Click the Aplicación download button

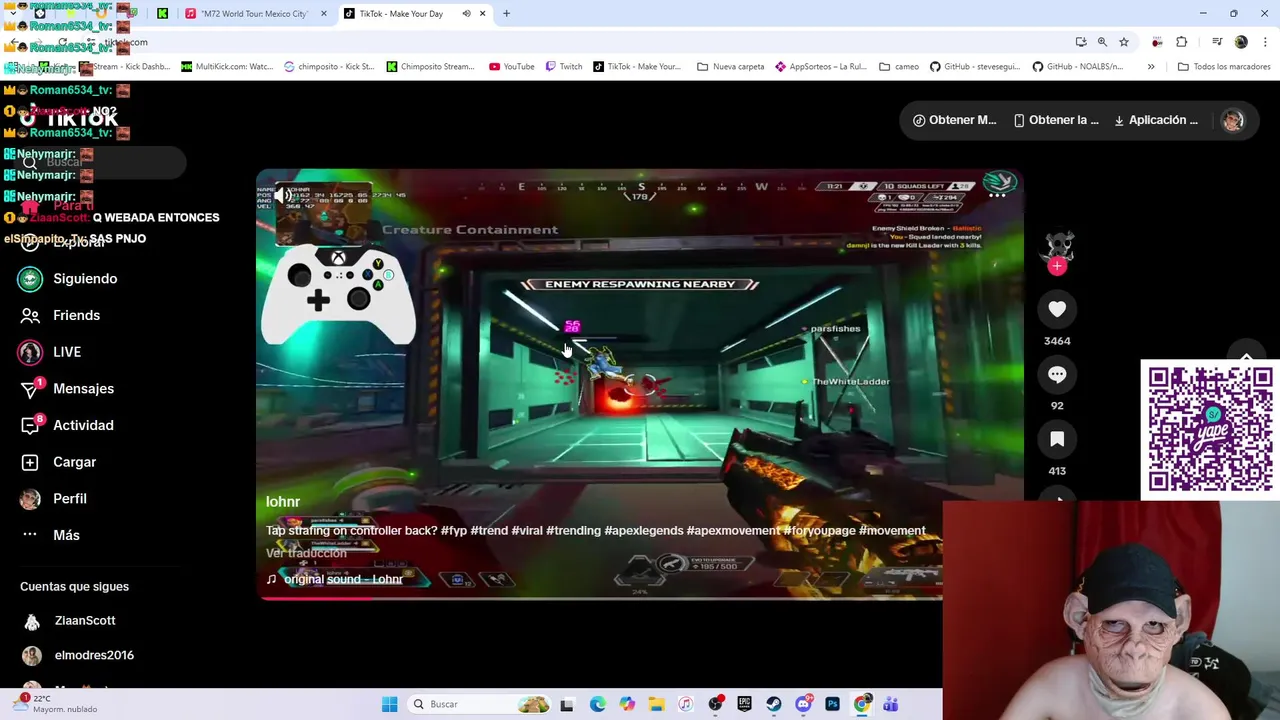(1156, 120)
